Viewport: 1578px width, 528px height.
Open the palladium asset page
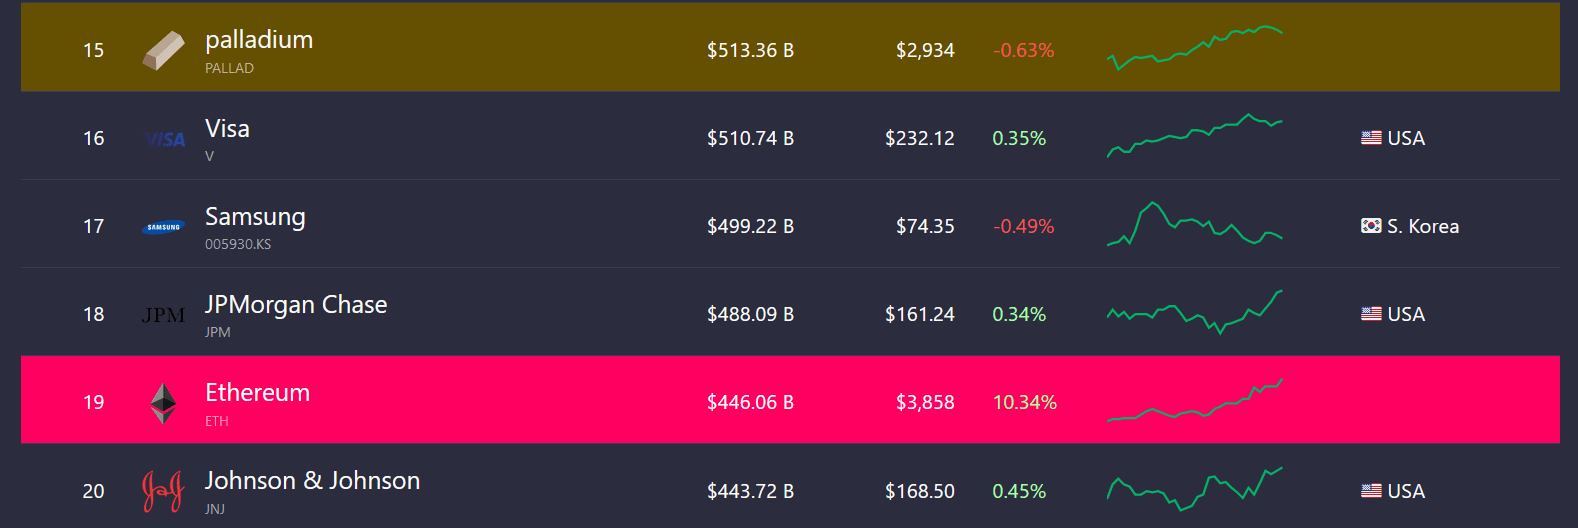click(x=259, y=40)
